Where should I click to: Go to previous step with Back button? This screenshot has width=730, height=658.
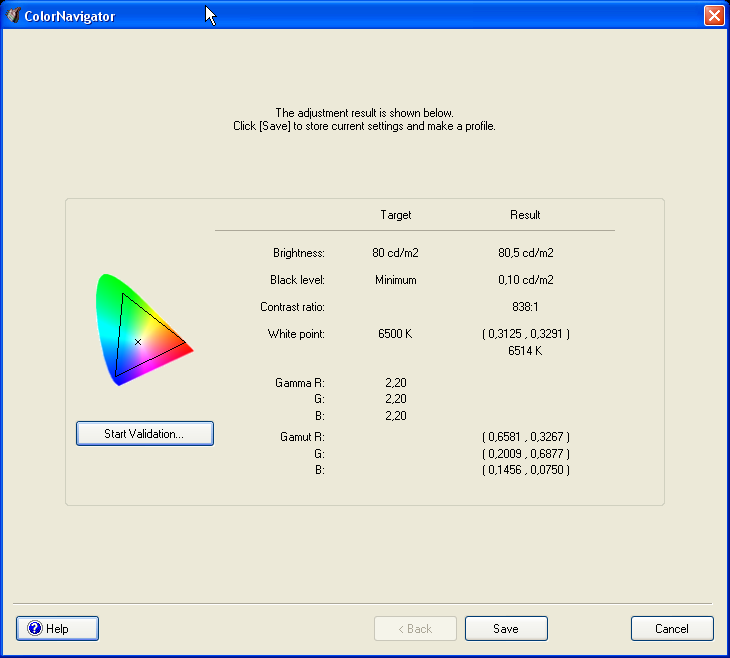point(415,629)
